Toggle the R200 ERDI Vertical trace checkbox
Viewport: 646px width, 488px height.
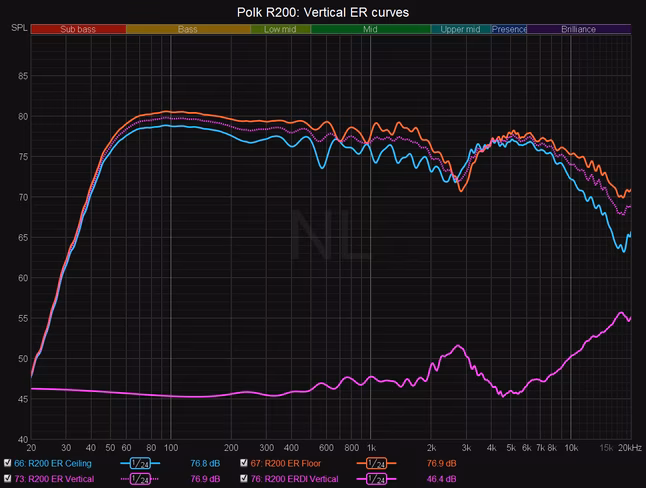click(x=244, y=479)
